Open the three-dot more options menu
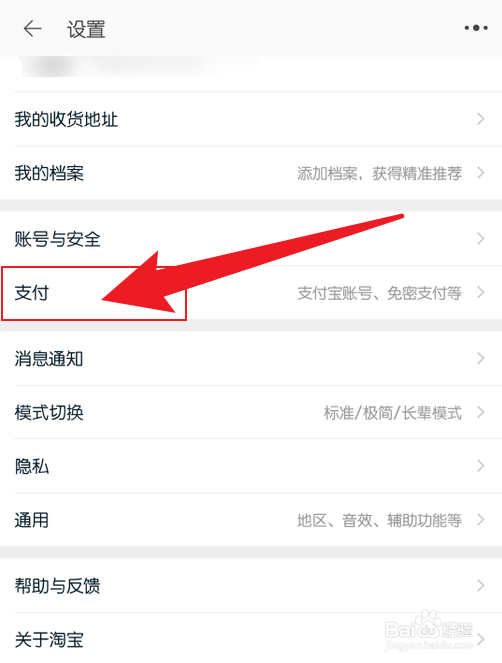This screenshot has width=502, height=663. pos(476,28)
